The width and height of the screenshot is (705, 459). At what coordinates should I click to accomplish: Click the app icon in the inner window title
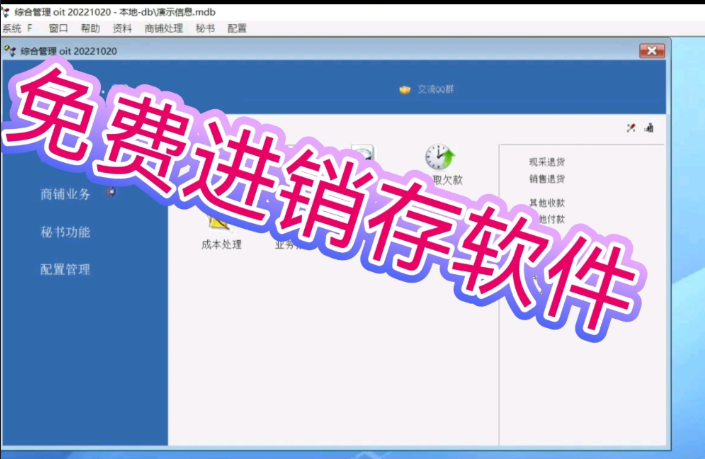11,51
